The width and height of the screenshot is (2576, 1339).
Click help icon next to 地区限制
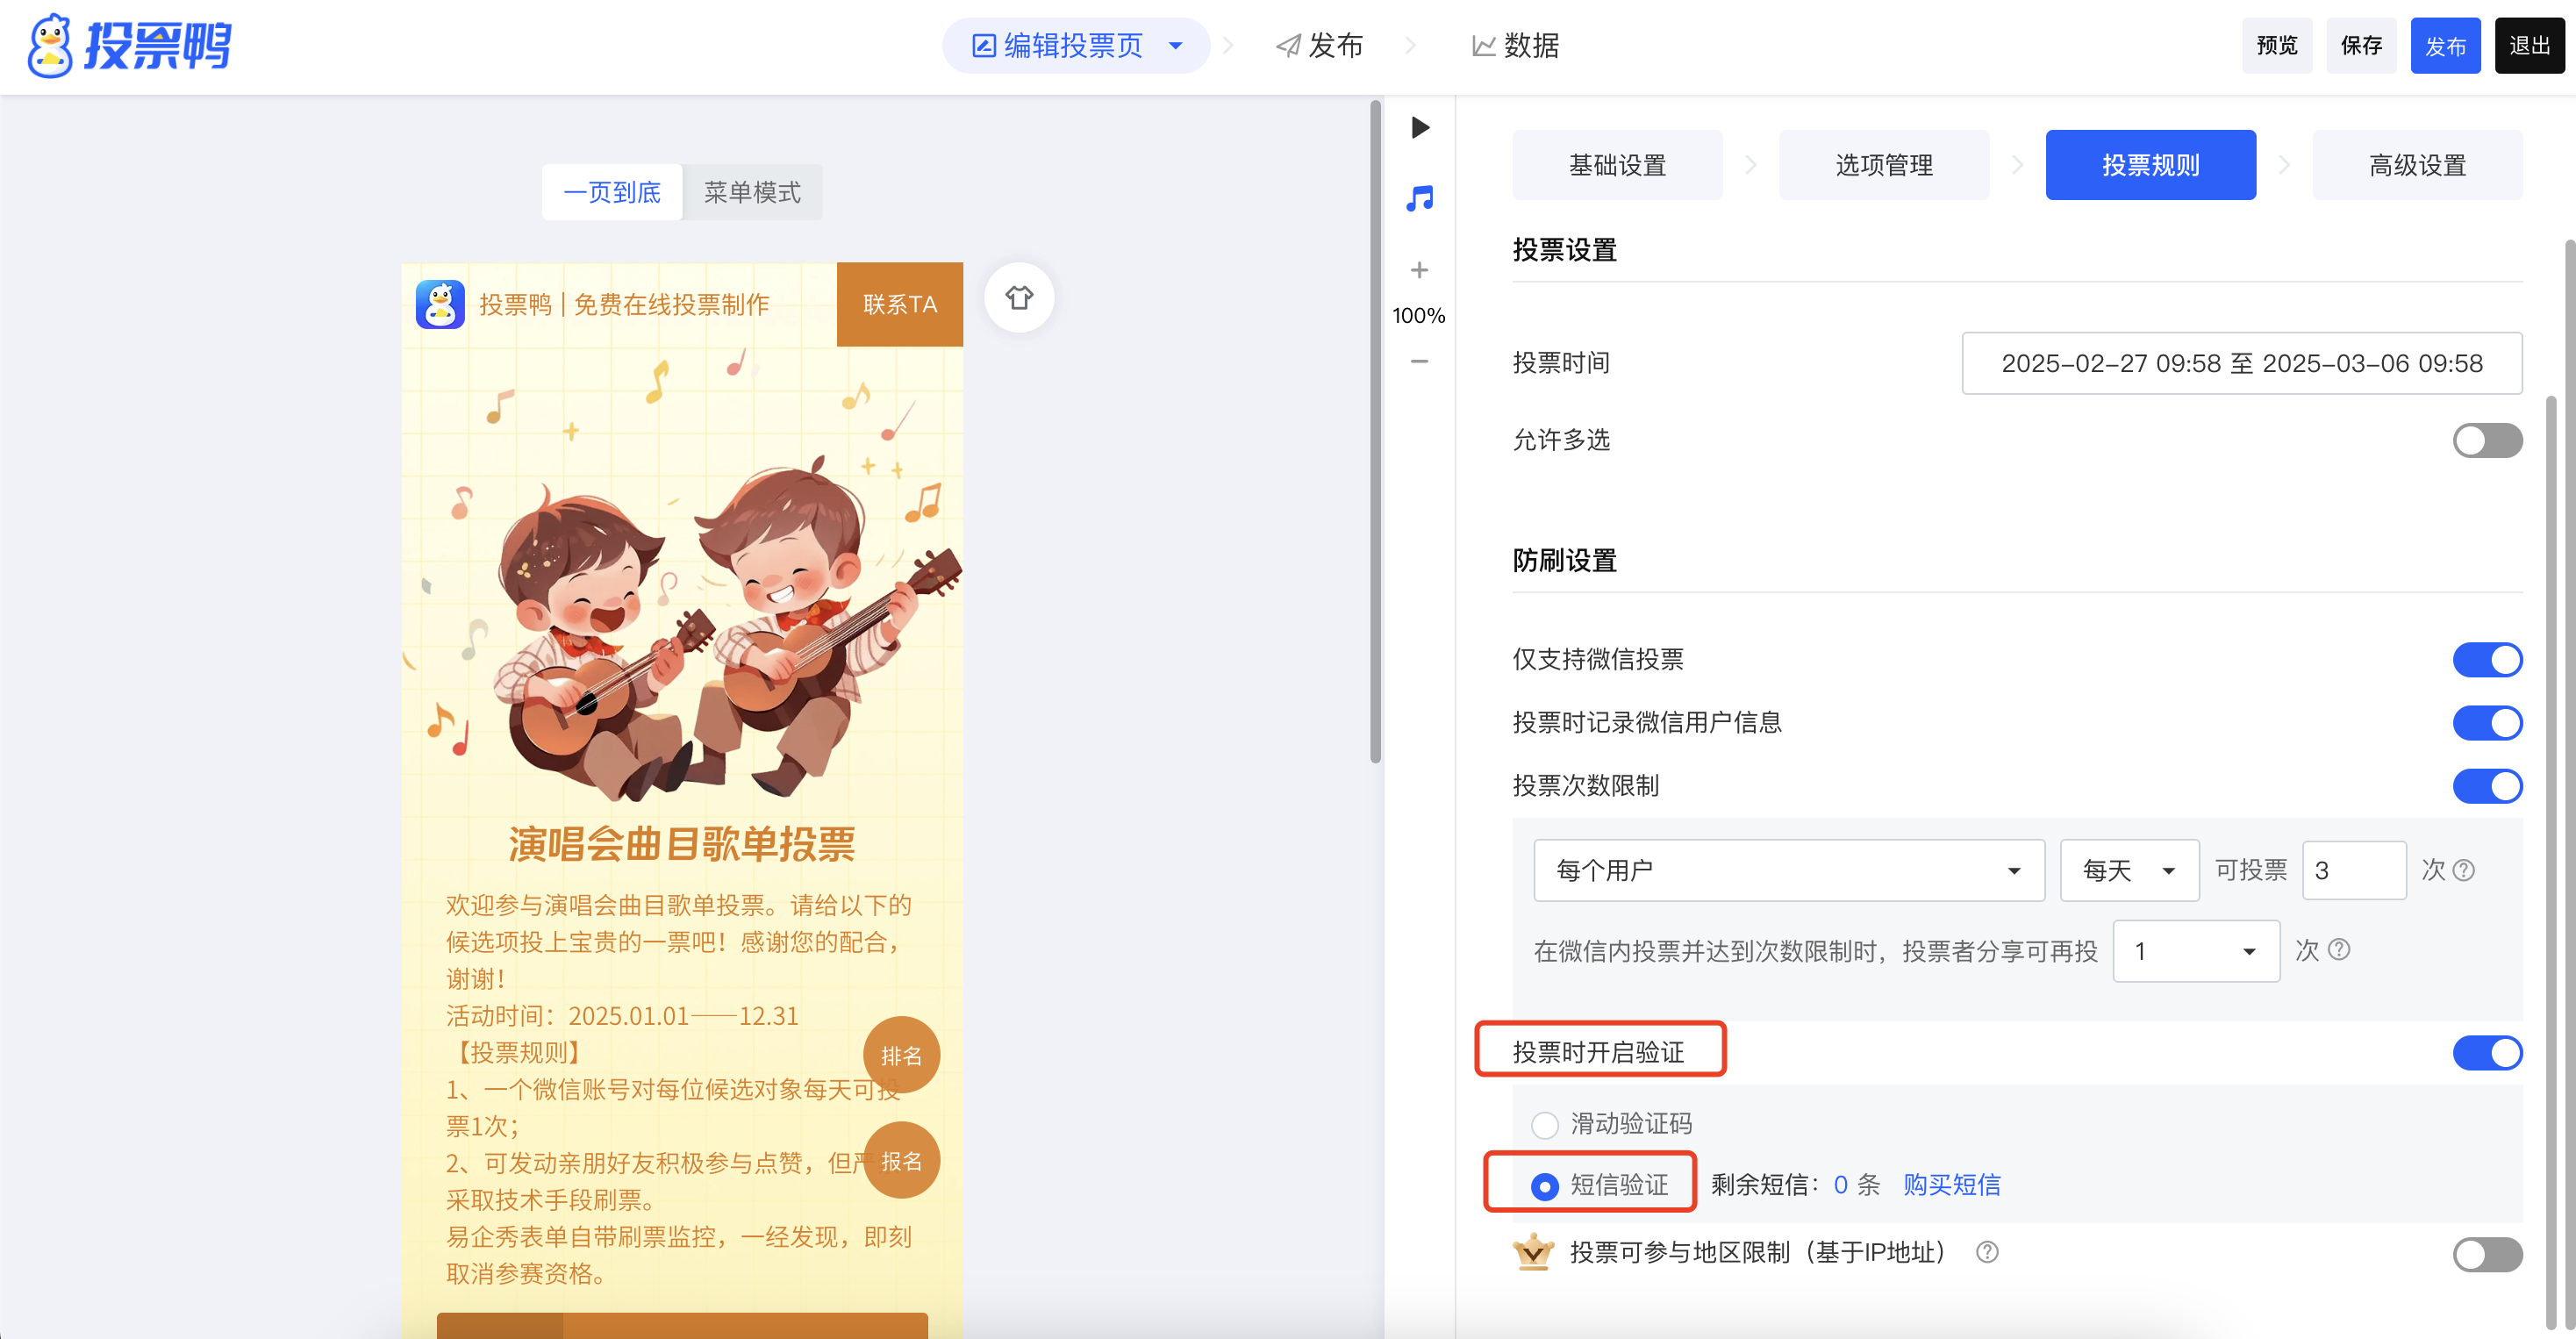tap(1987, 1252)
